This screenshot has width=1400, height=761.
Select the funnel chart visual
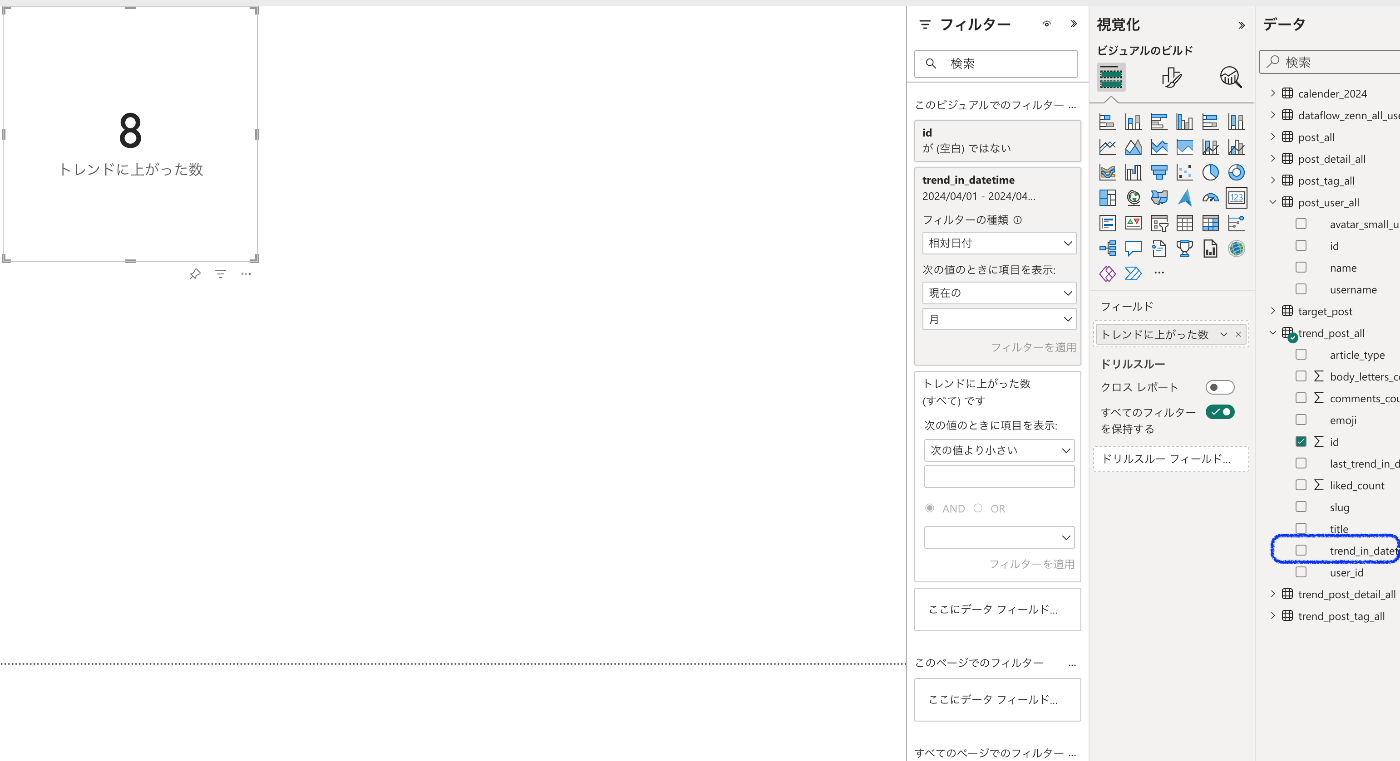click(x=1160, y=171)
